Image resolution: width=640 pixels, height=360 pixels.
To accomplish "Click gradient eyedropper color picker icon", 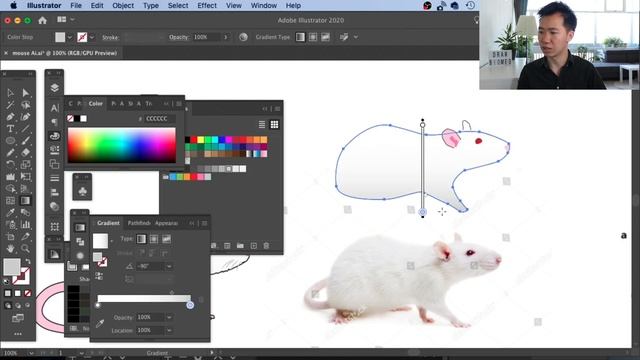I will tap(100, 324).
